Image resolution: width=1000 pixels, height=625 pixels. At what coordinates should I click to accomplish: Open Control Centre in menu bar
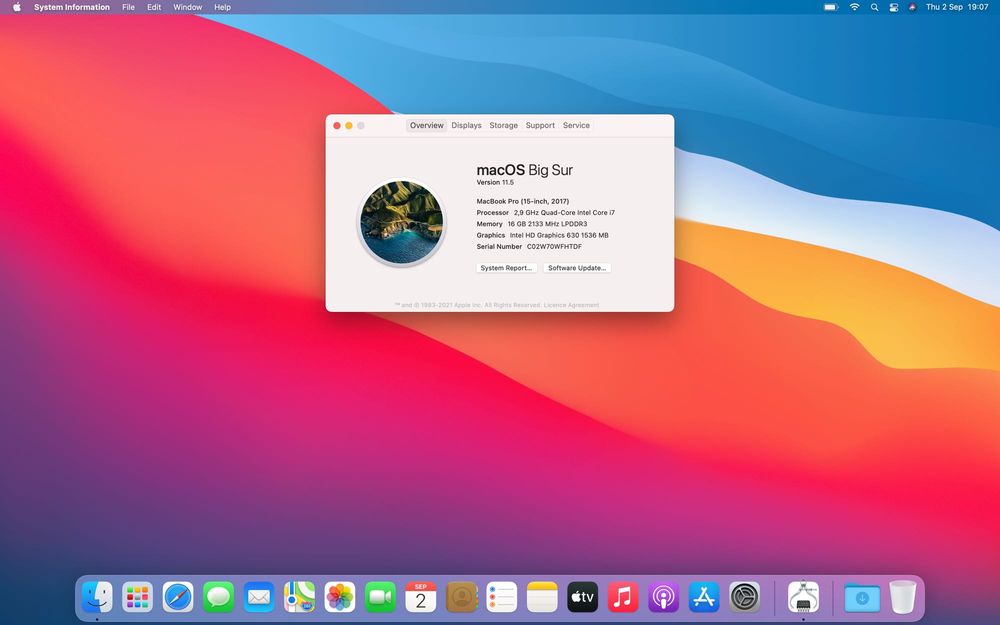(893, 7)
